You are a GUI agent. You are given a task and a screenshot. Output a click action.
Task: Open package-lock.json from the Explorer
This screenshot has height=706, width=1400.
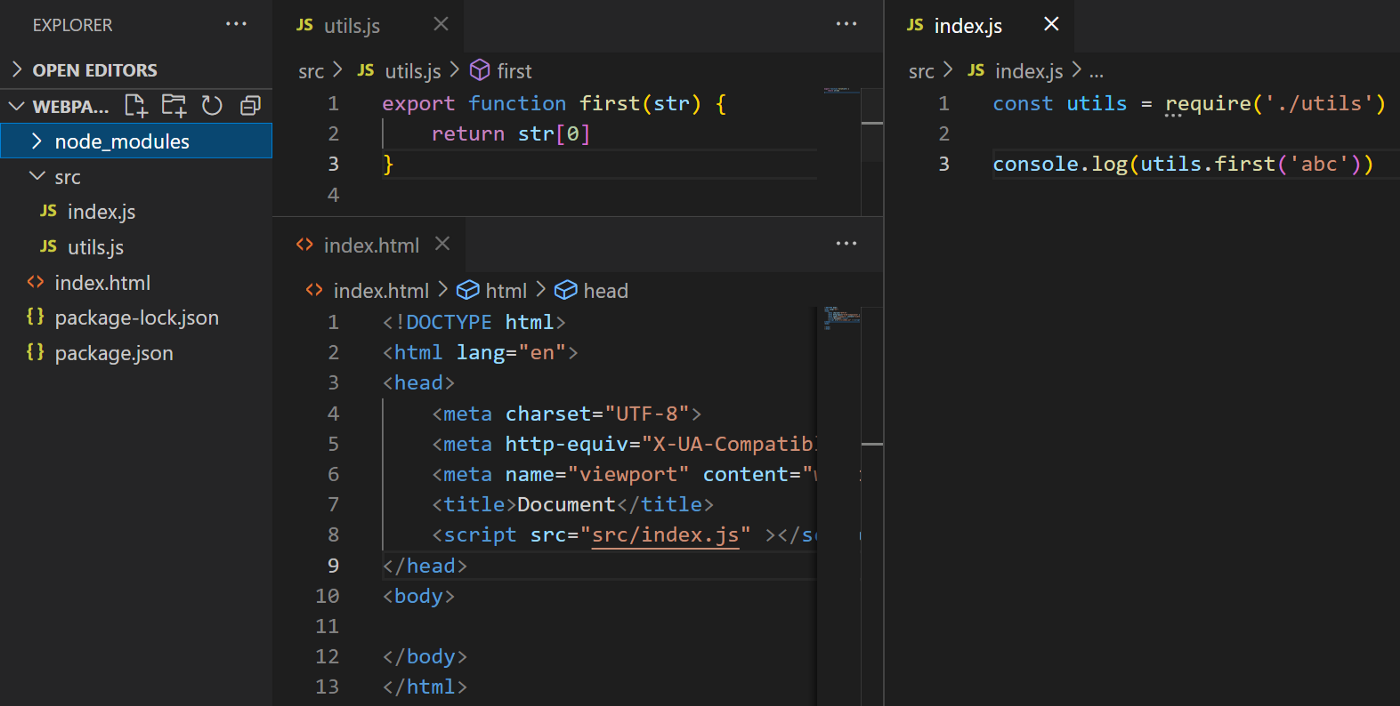pyautogui.click(x=136, y=317)
